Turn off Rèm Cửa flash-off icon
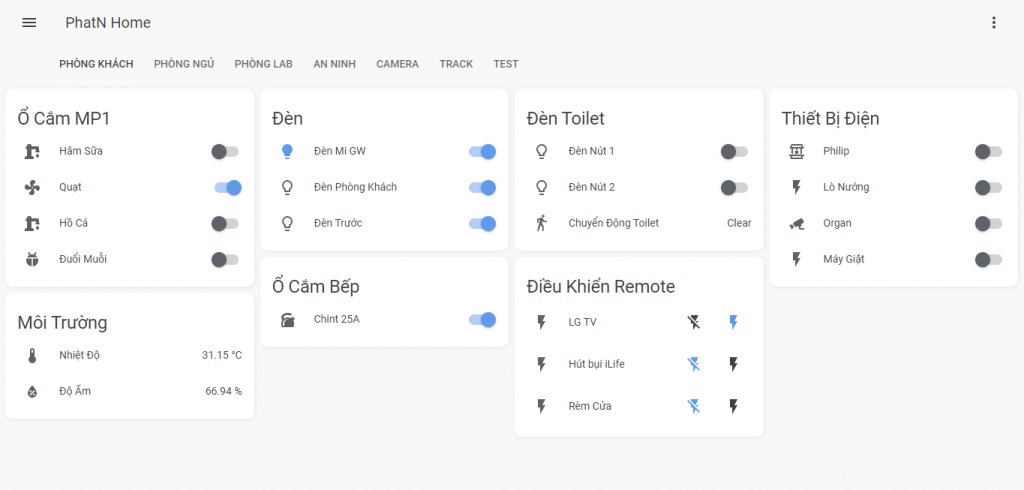 tap(694, 406)
